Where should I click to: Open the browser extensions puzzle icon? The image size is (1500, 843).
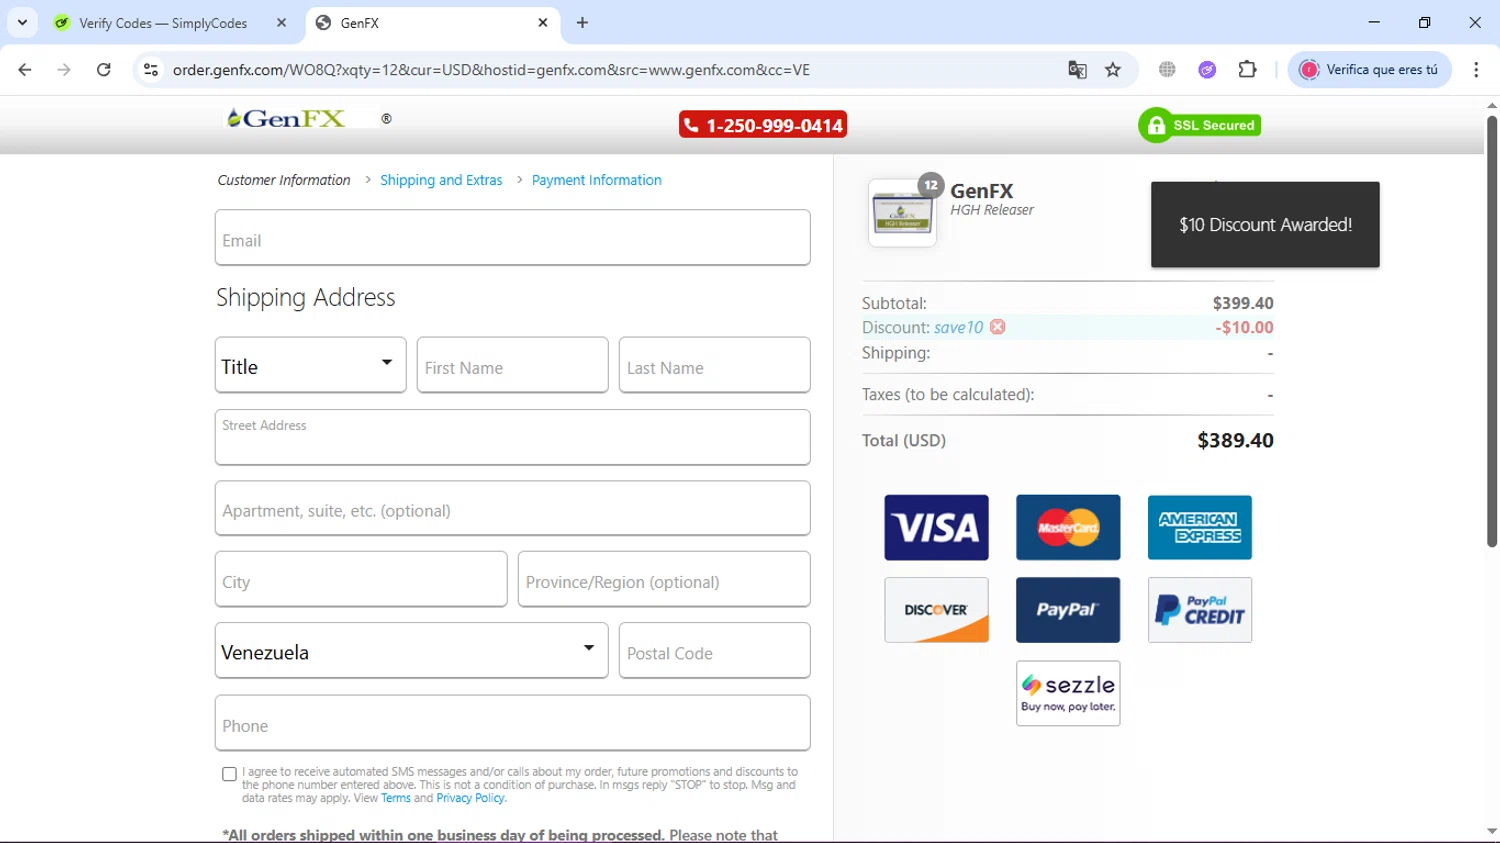click(x=1247, y=70)
